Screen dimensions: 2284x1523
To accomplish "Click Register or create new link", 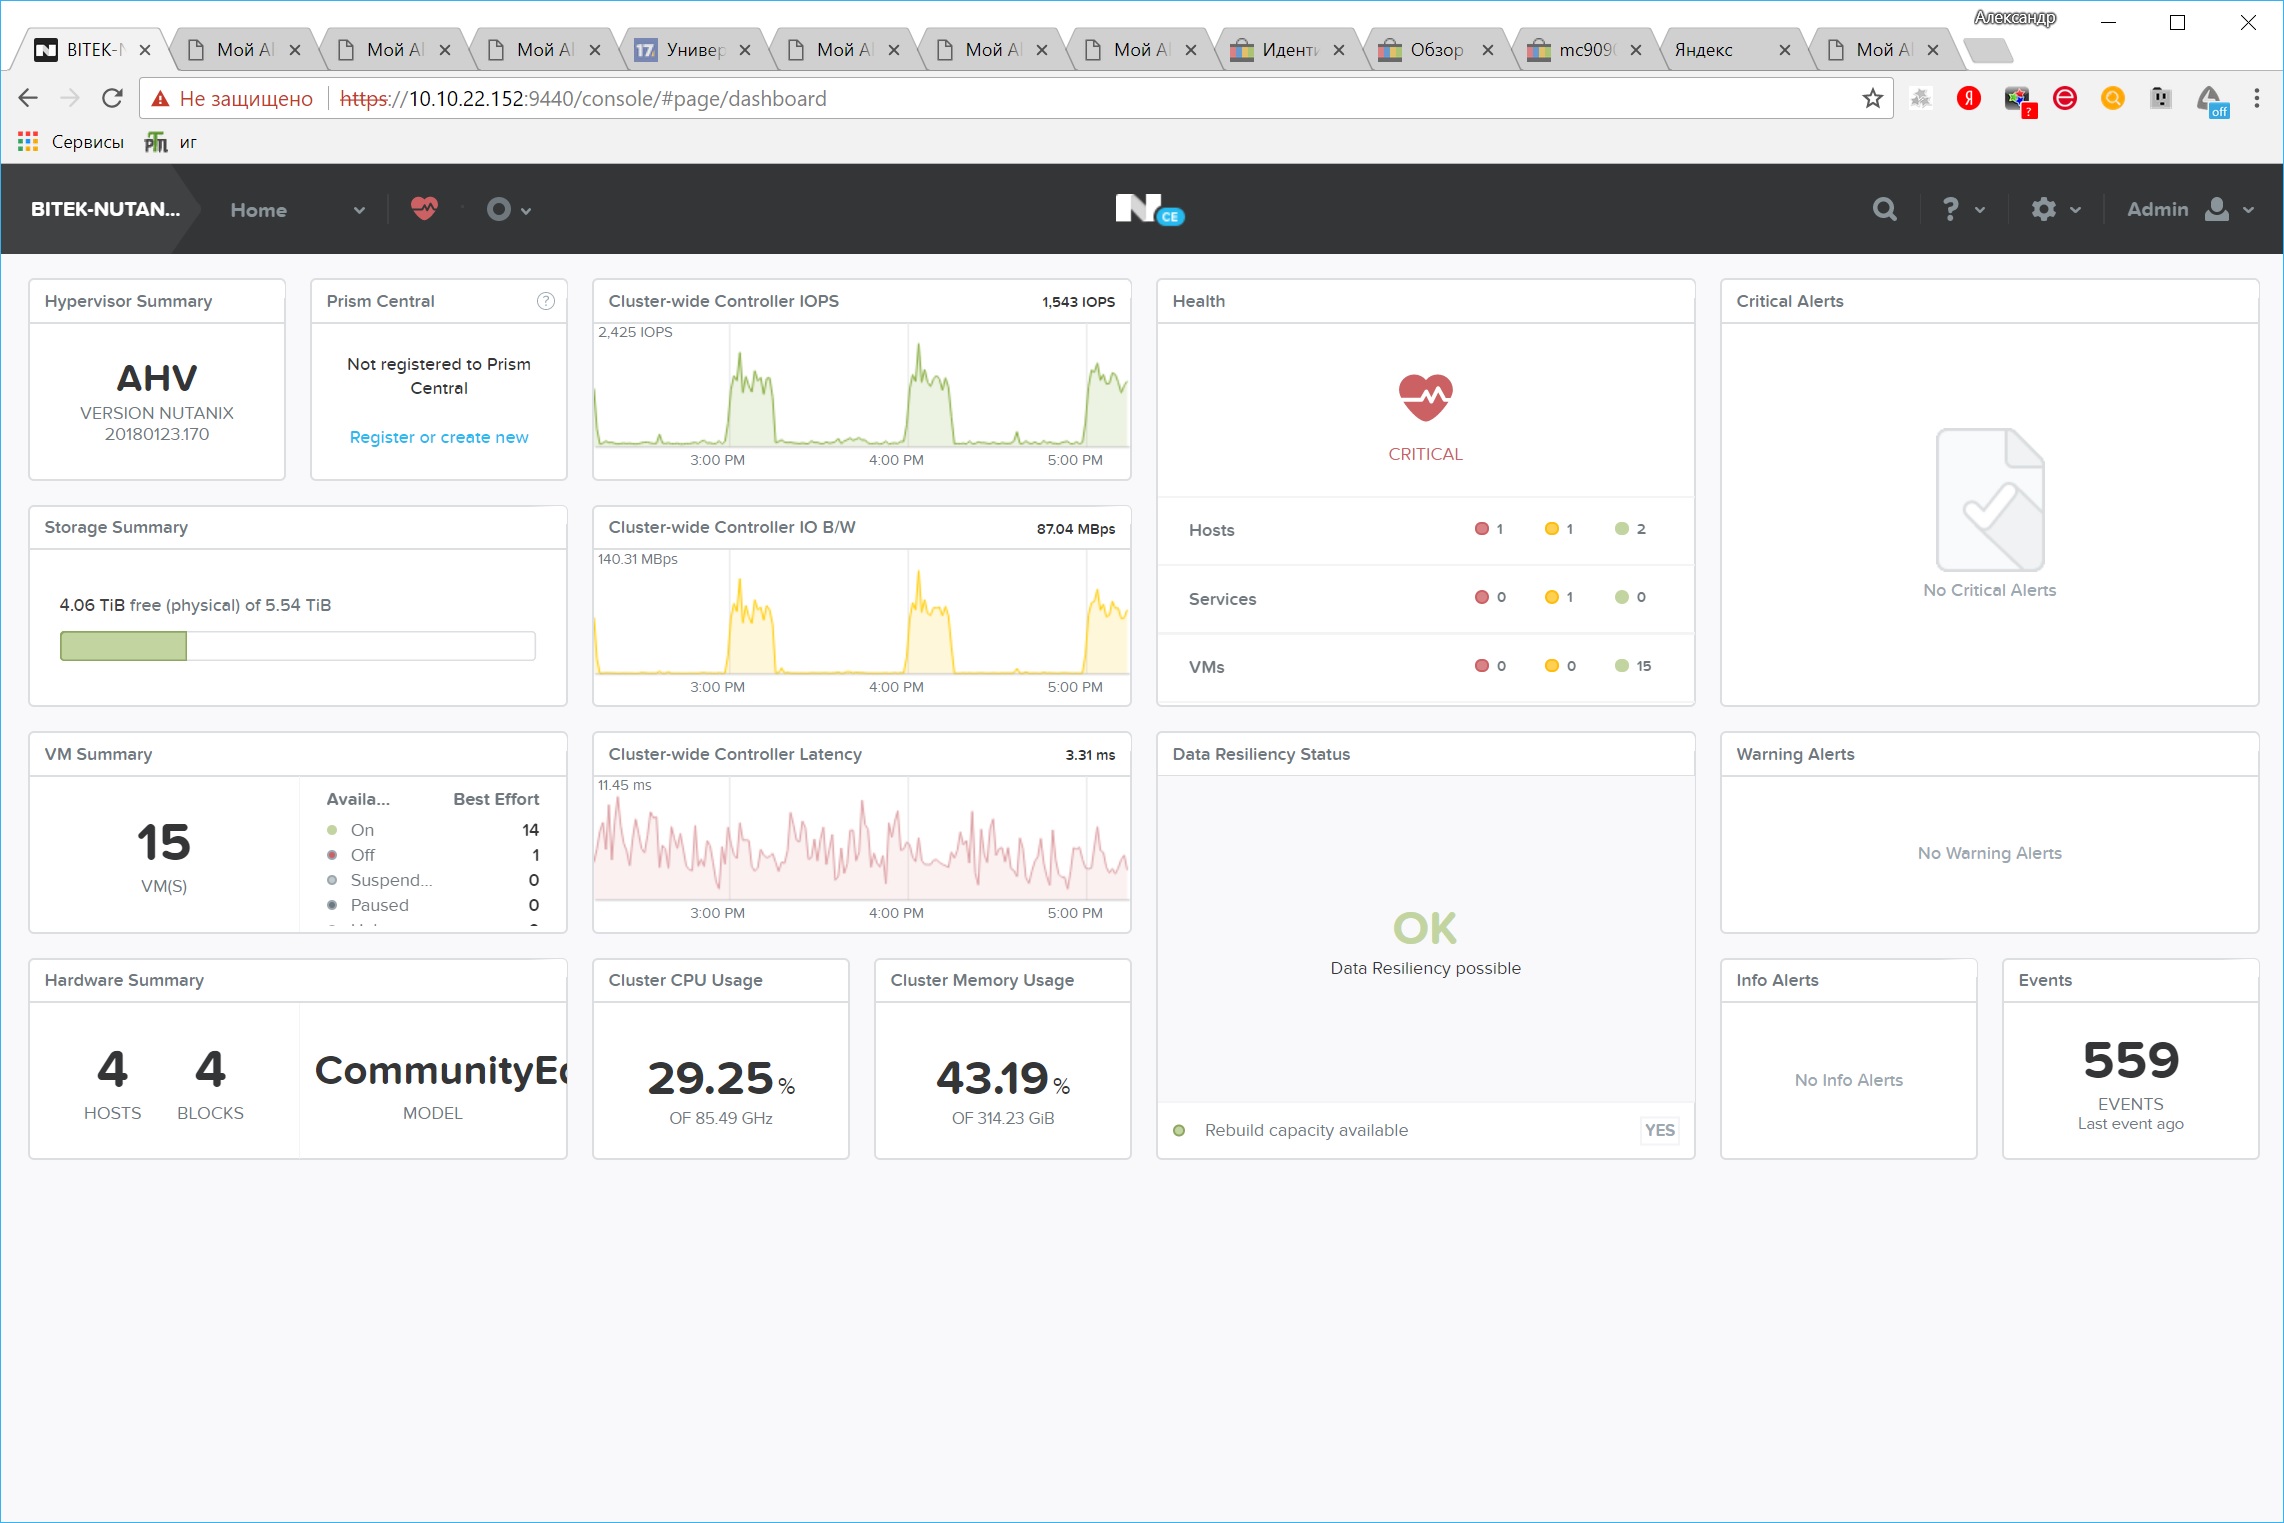I will [x=438, y=437].
